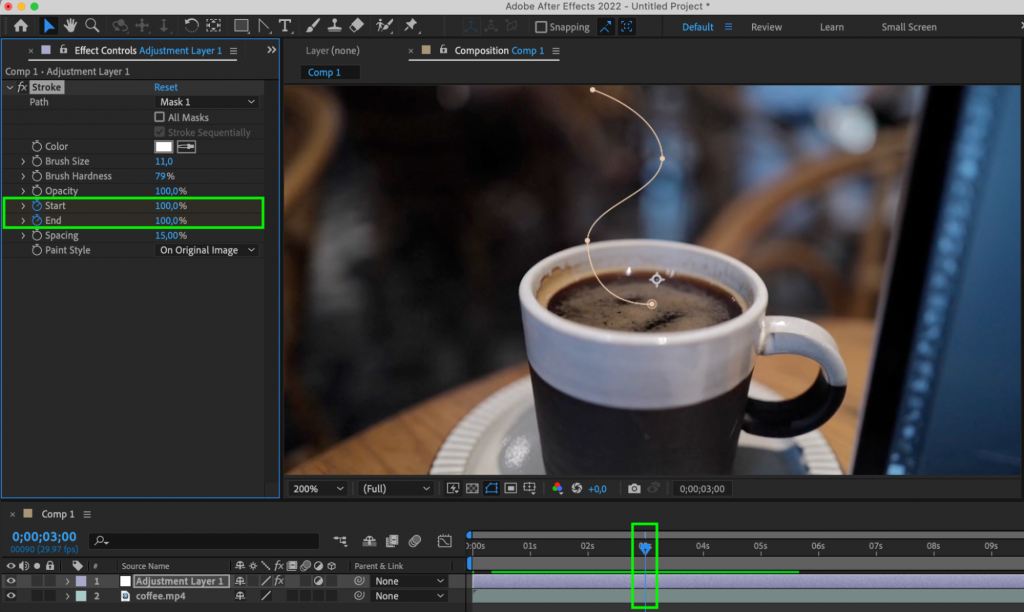
Task: Take a snapshot with the camera icon
Action: point(634,489)
